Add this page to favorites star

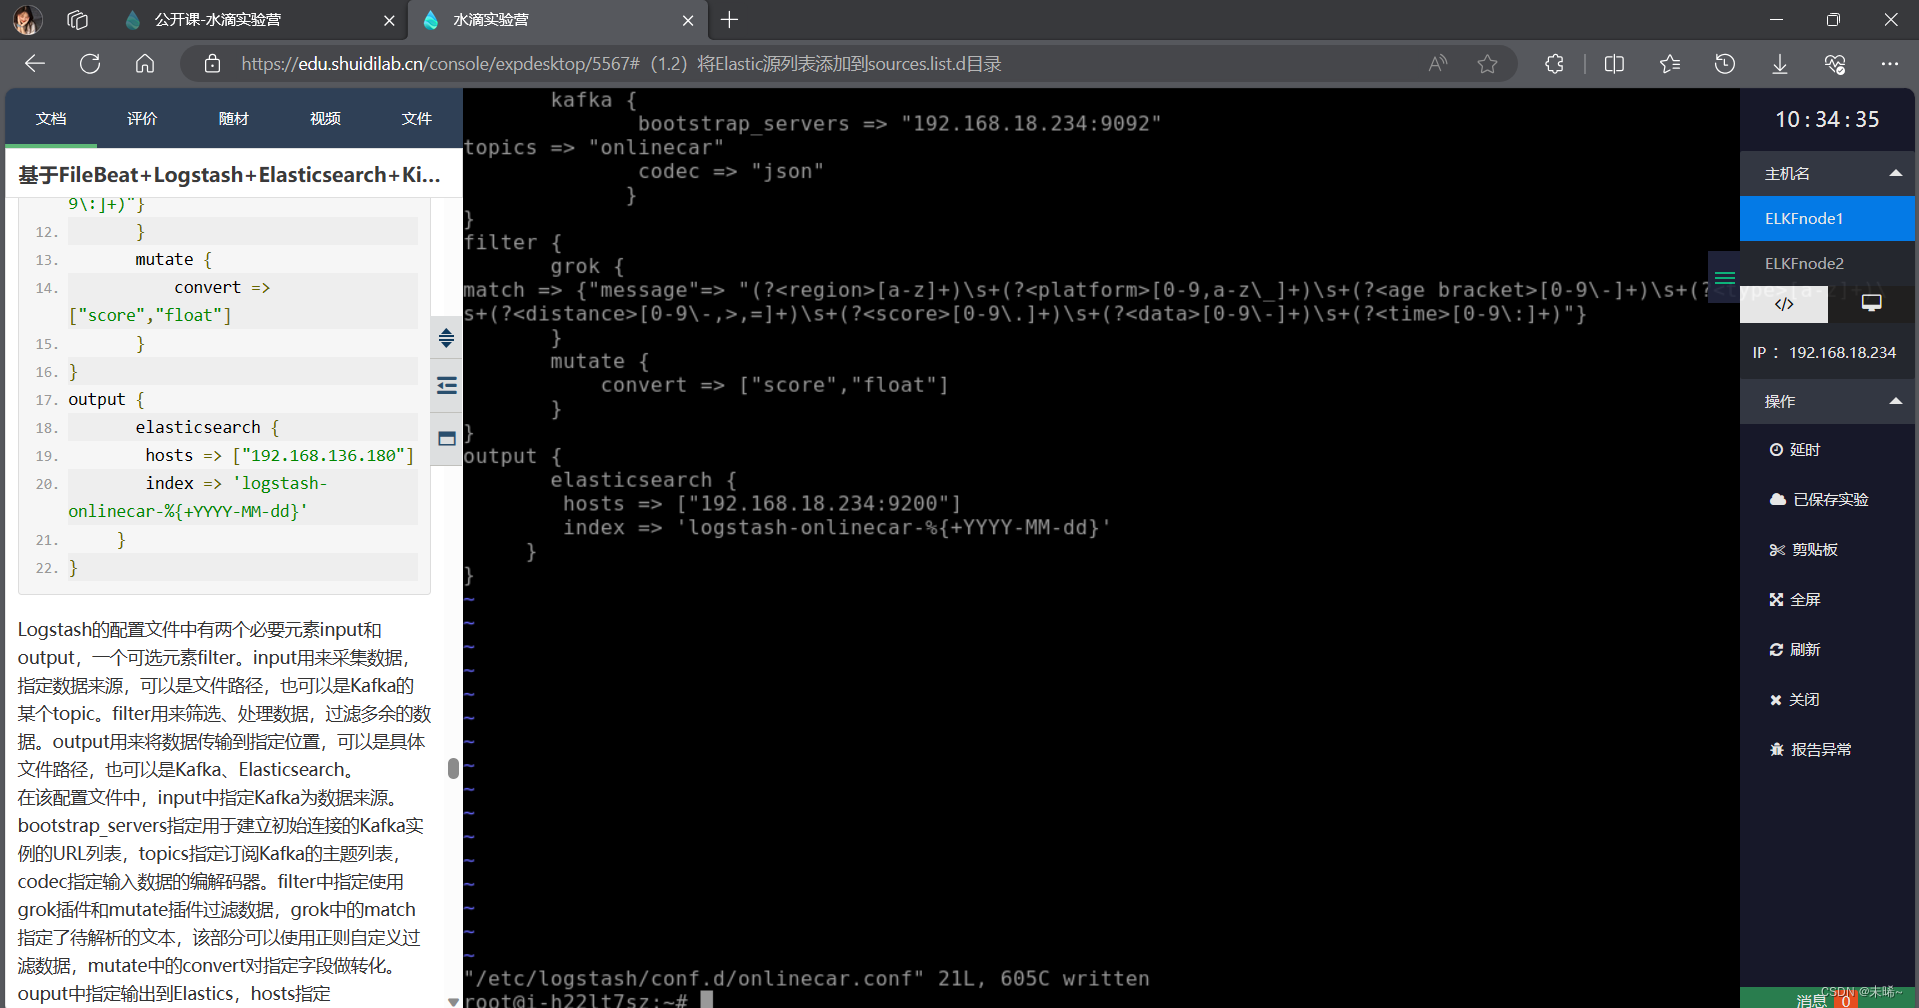click(x=1488, y=64)
